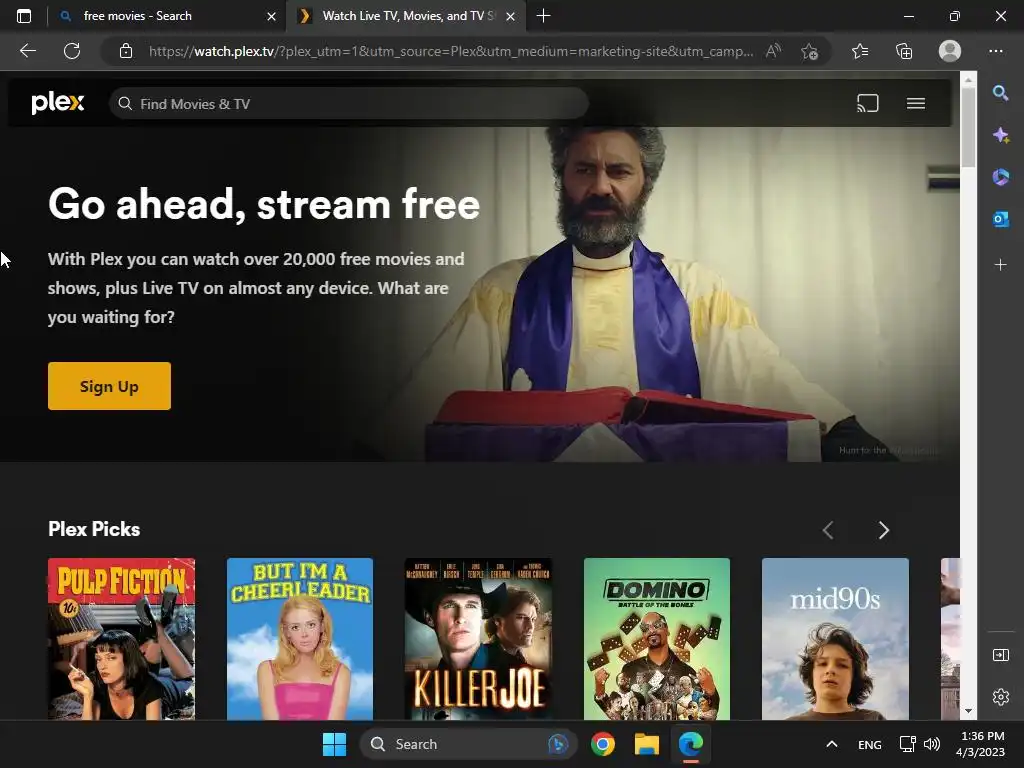Viewport: 1024px width, 768px height.
Task: Open File Explorer from taskbar
Action: click(x=647, y=744)
